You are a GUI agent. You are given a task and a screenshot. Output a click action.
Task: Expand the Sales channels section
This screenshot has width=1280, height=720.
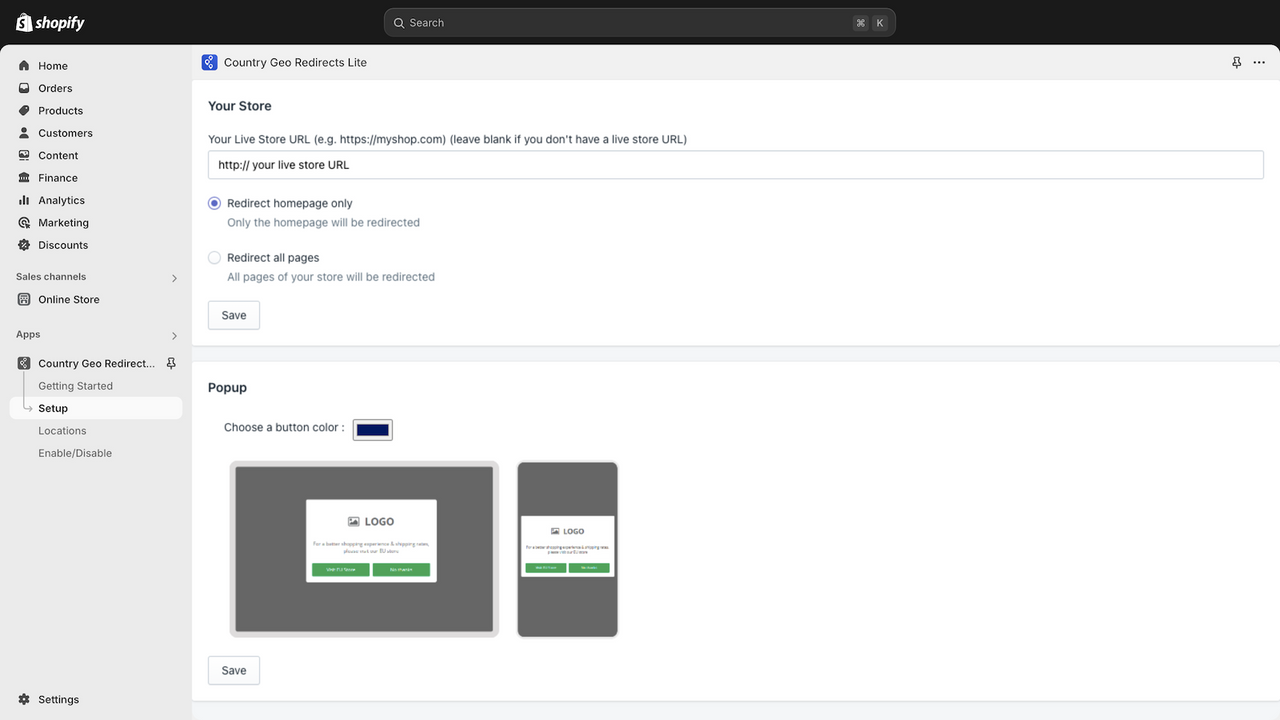tap(174, 278)
